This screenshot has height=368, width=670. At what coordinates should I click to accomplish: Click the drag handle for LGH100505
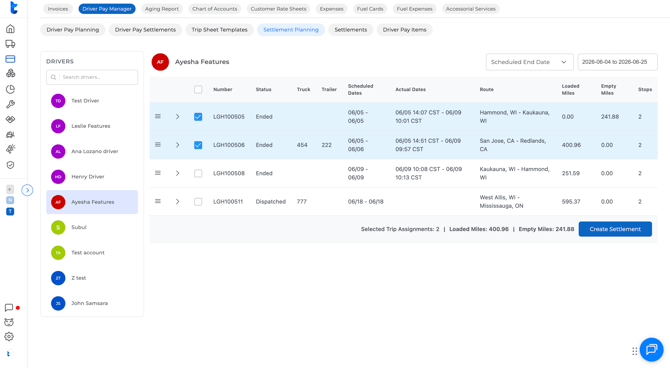[158, 116]
